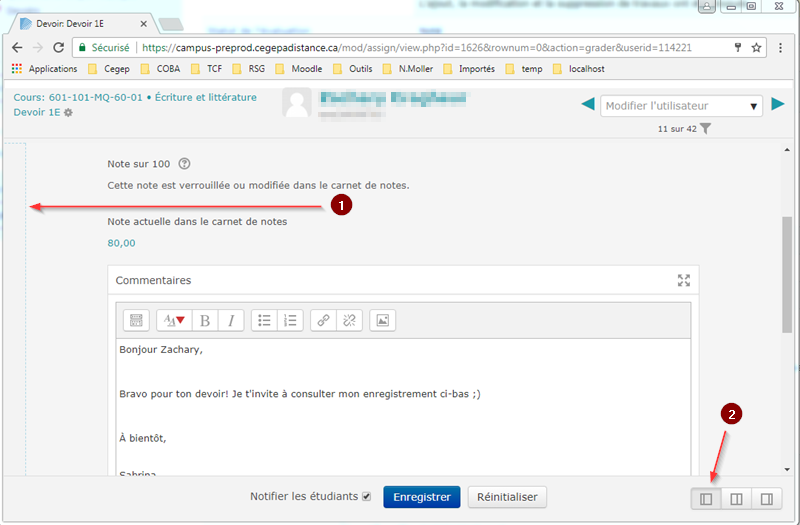Click the Réinitialiser button
This screenshot has height=525, width=800.
(x=507, y=497)
